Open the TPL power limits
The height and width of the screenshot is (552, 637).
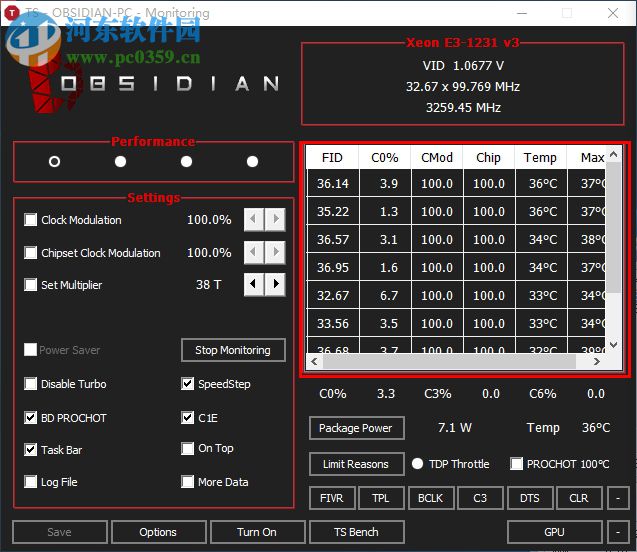pos(381,498)
